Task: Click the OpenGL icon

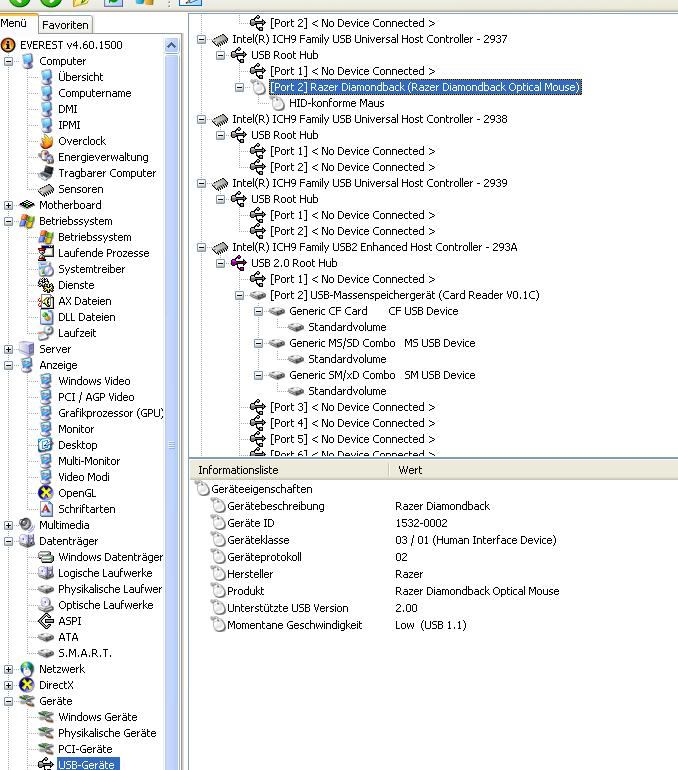Action: (46, 493)
